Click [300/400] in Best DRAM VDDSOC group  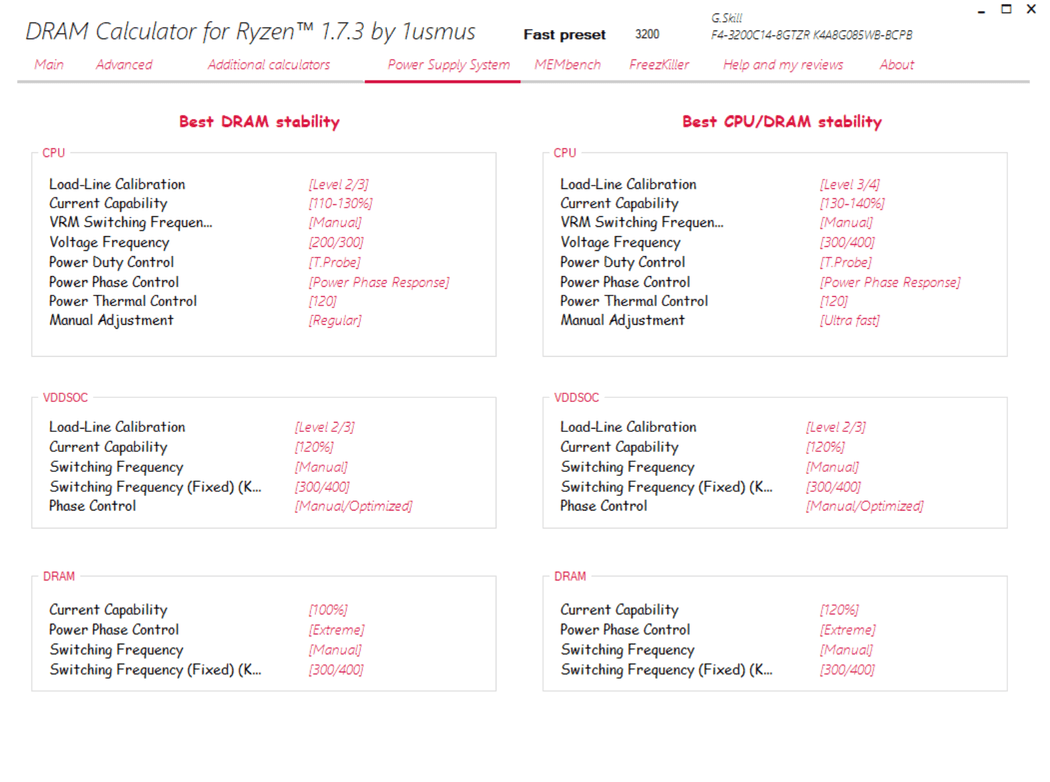[x=322, y=487]
